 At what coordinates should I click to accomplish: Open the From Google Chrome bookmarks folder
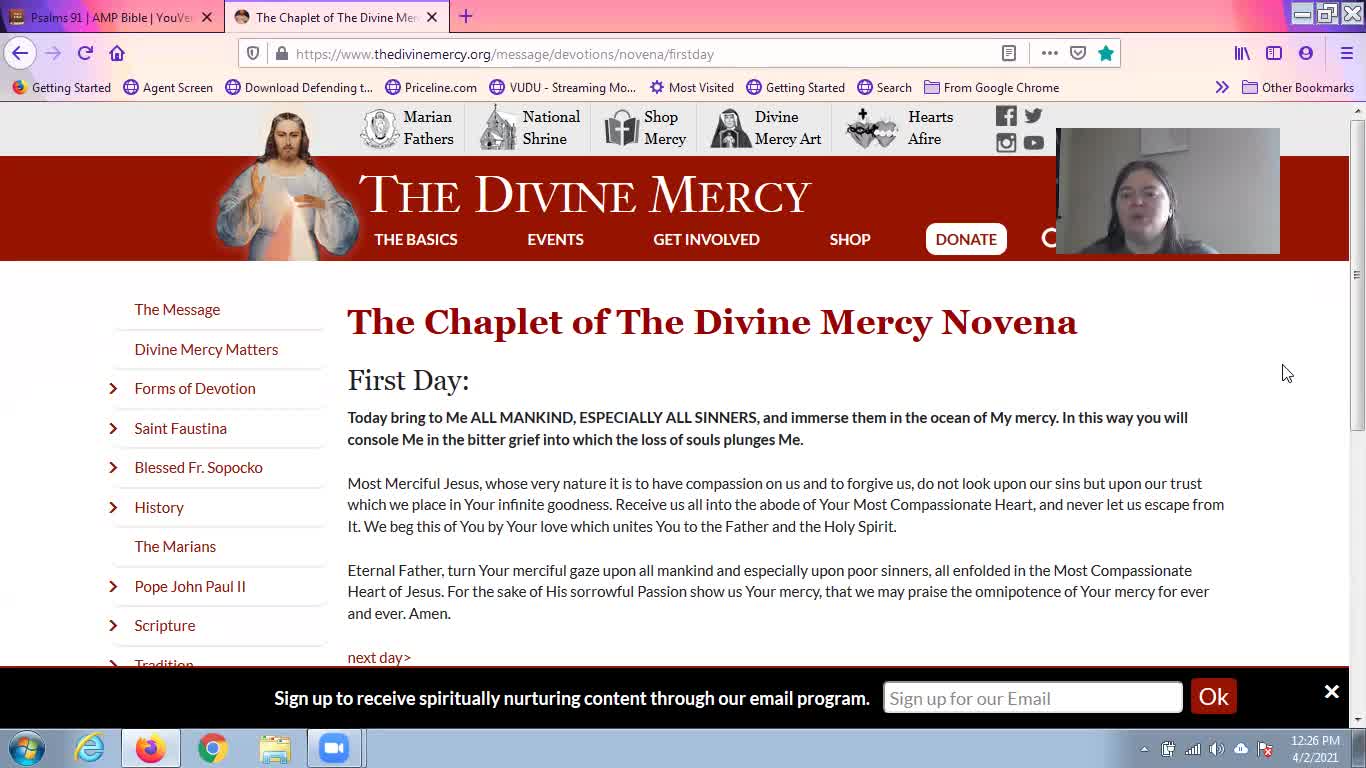click(x=991, y=87)
